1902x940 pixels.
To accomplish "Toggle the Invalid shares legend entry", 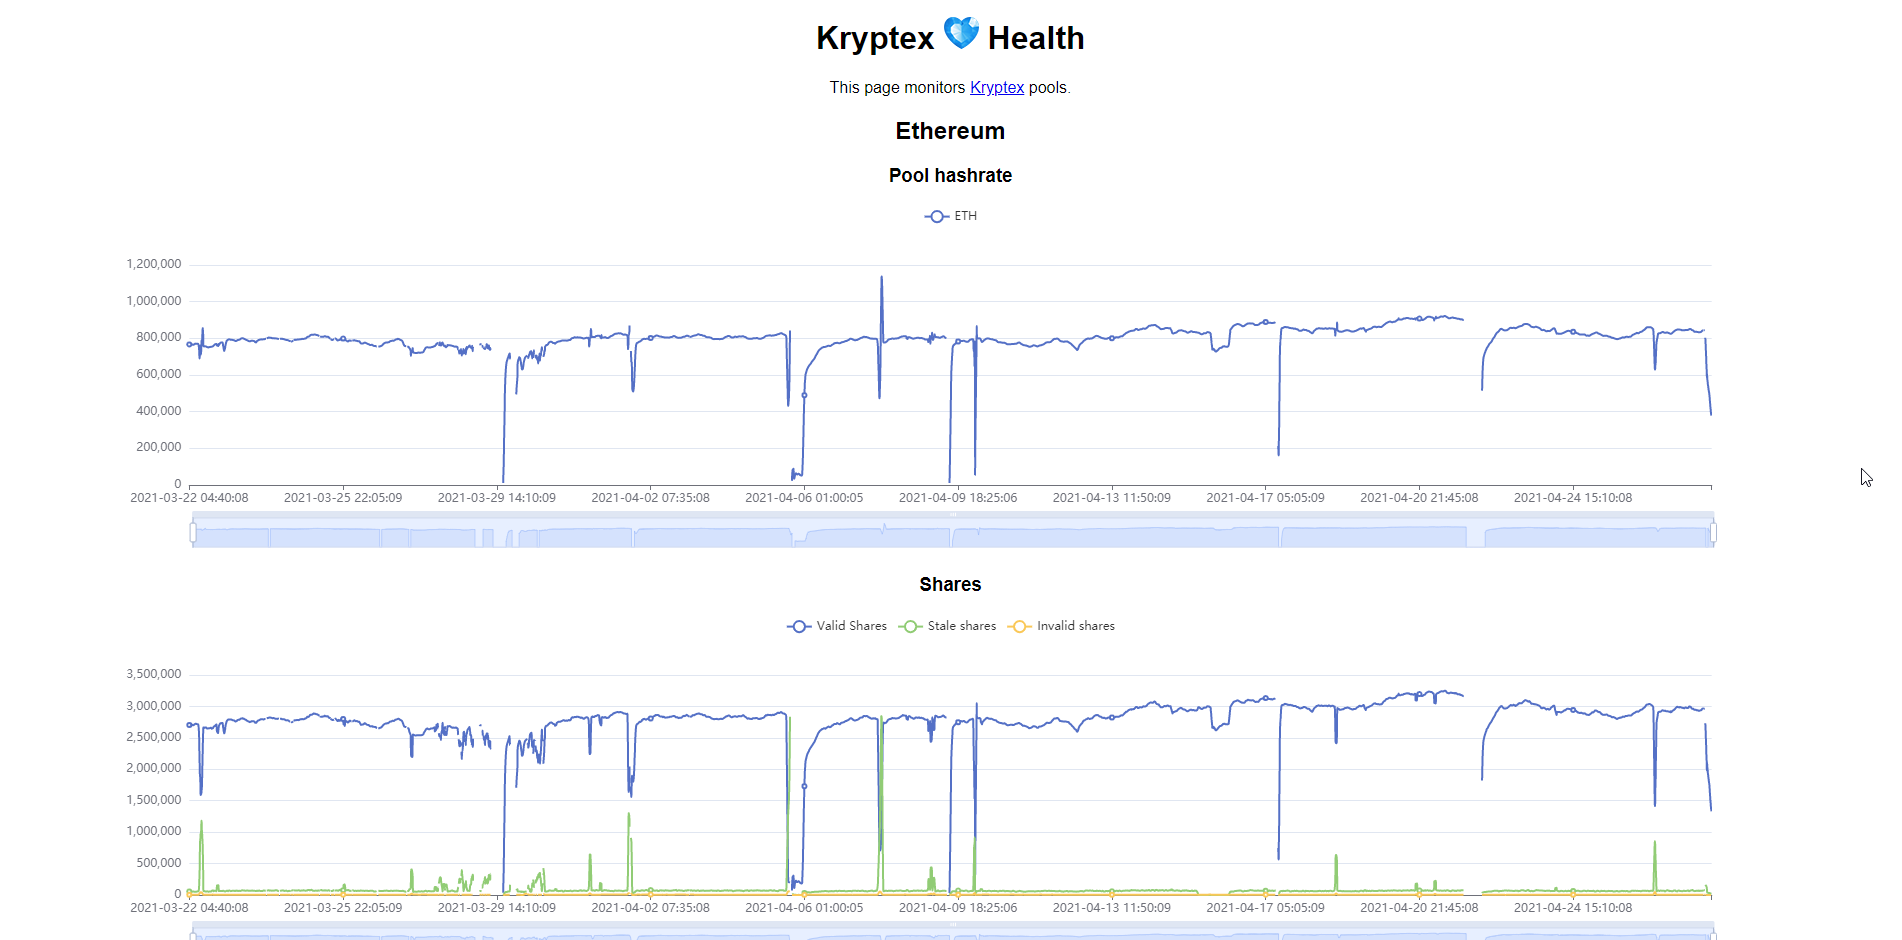I will coord(1061,626).
